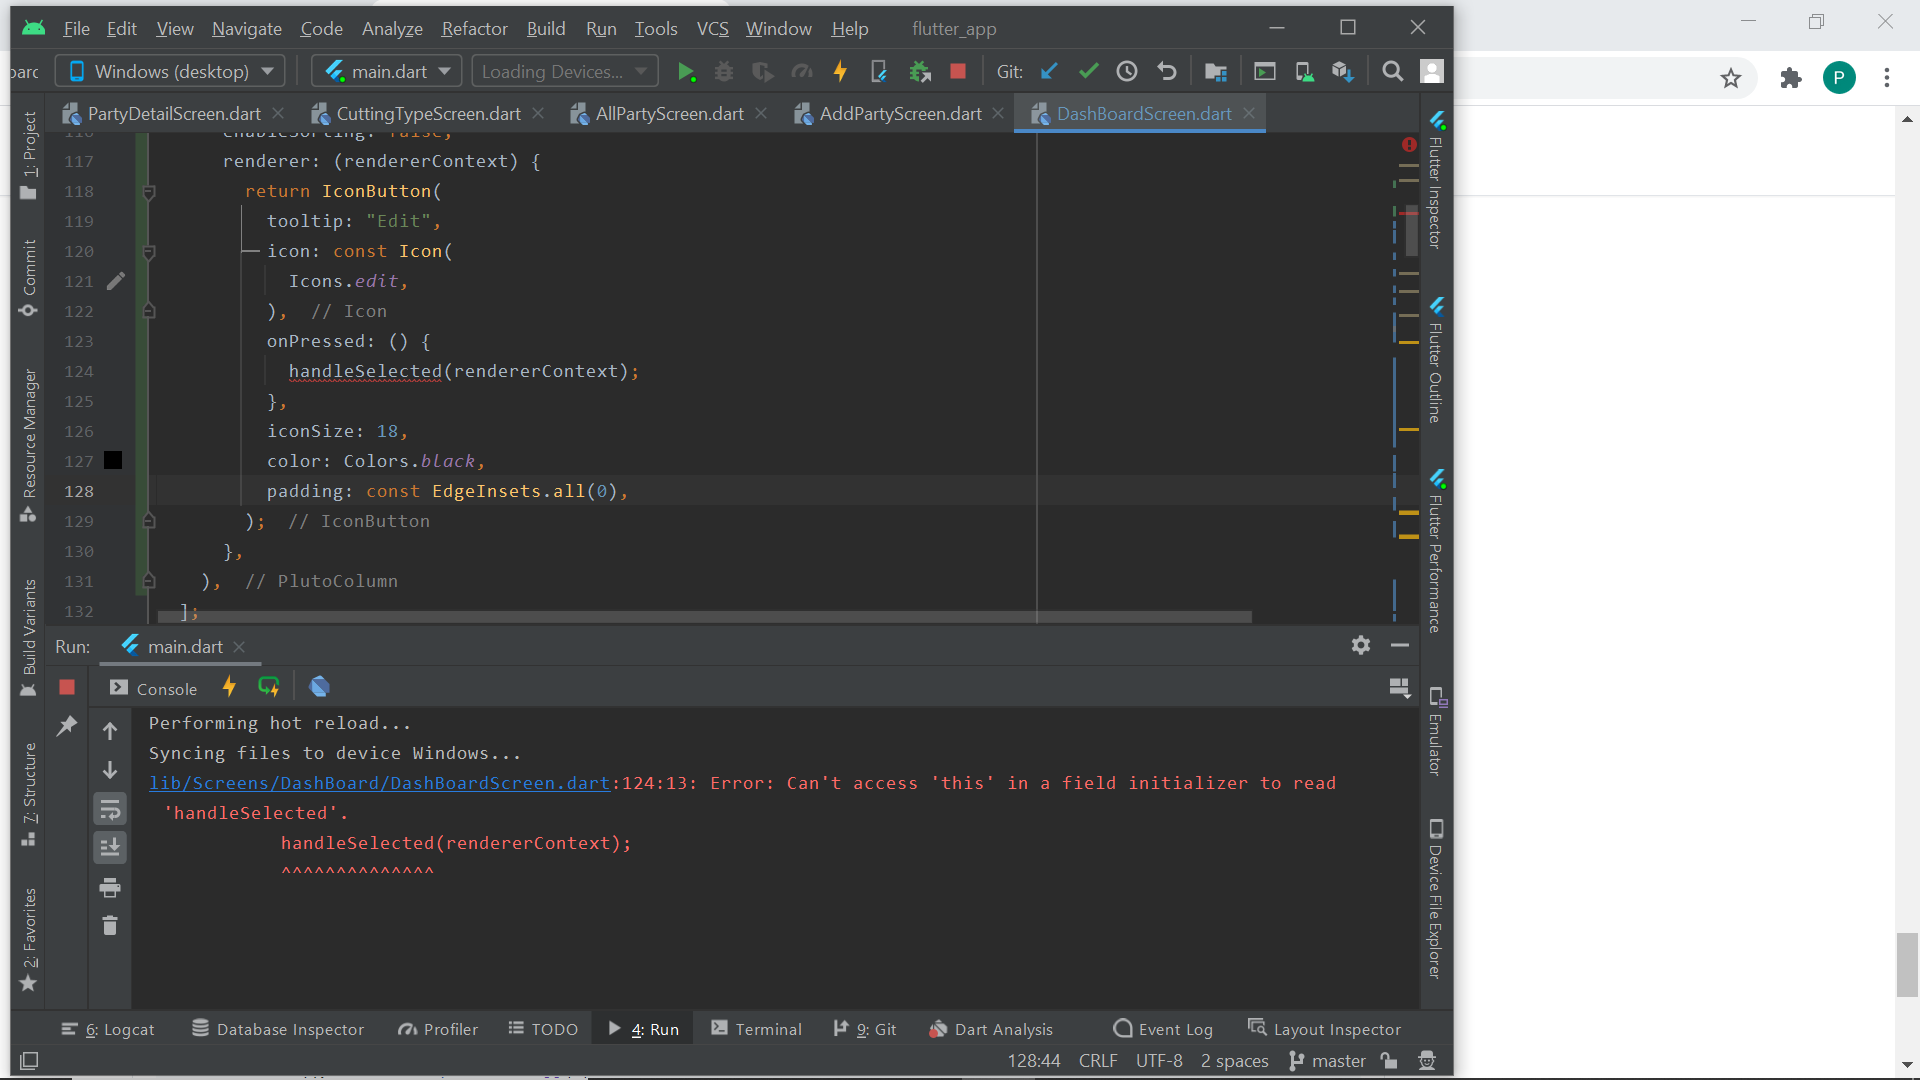Viewport: 1920px width, 1080px height.
Task: Click the Colors.black color preview swatch
Action: pos(113,460)
